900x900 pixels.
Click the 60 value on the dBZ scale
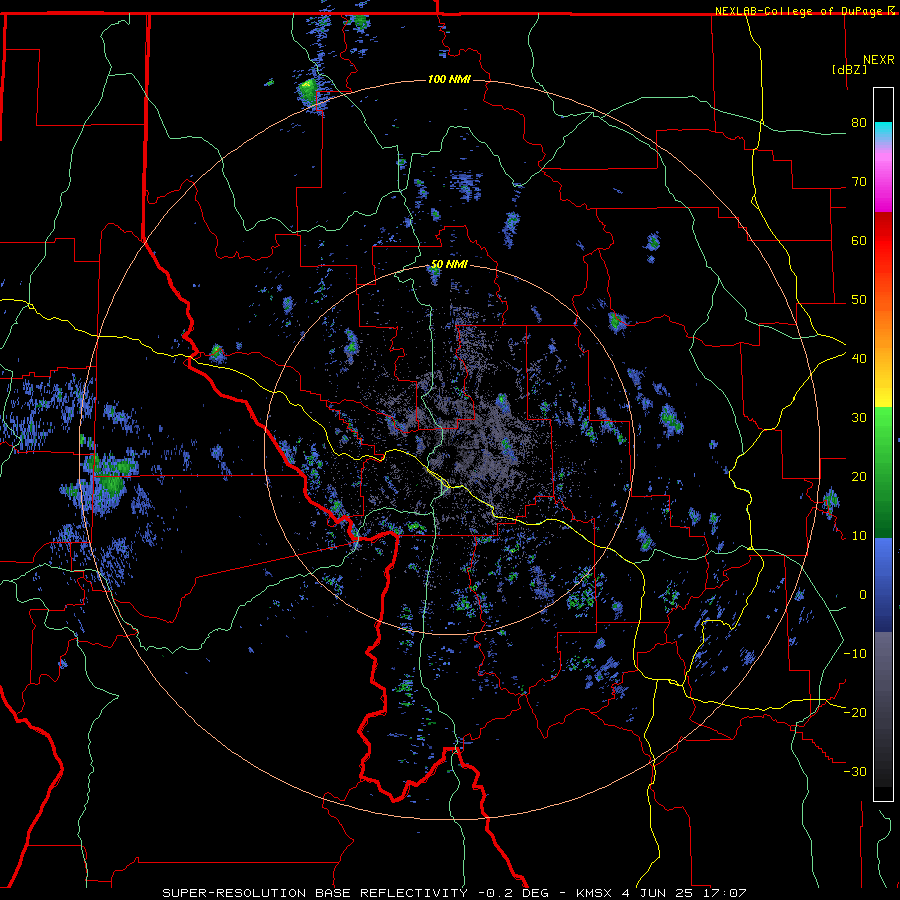point(859,240)
